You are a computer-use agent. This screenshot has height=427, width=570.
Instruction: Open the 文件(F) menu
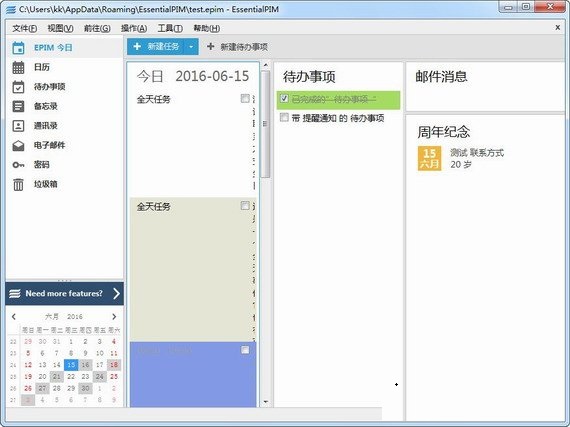tap(25, 28)
